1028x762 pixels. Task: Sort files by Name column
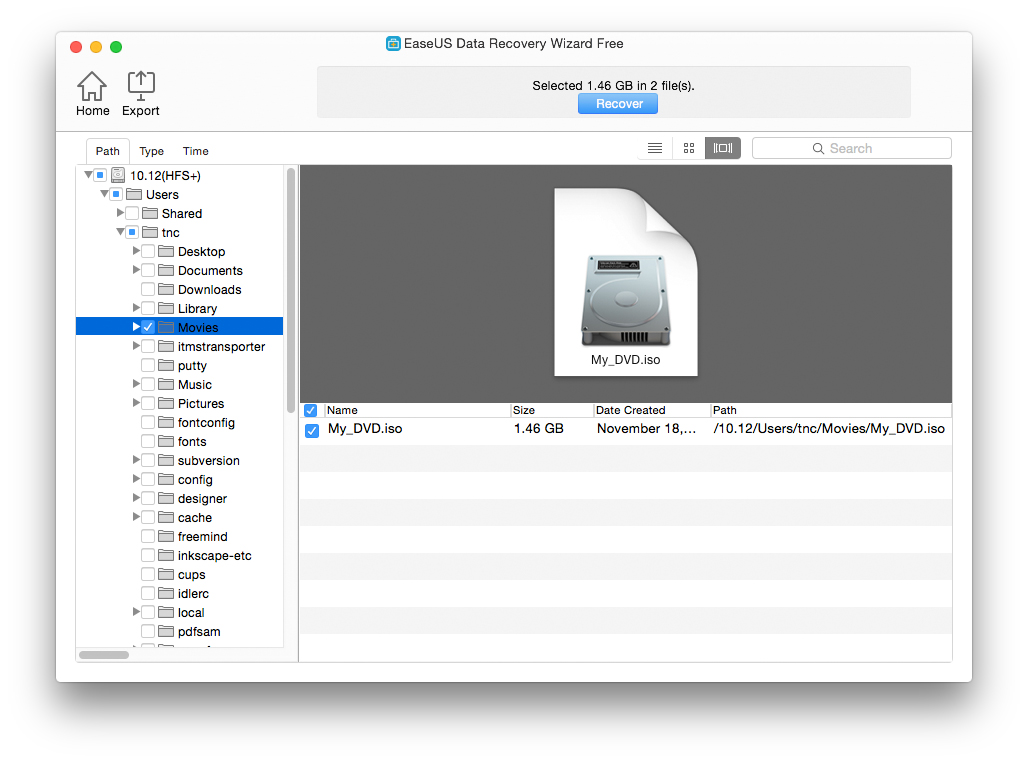[x=417, y=411]
